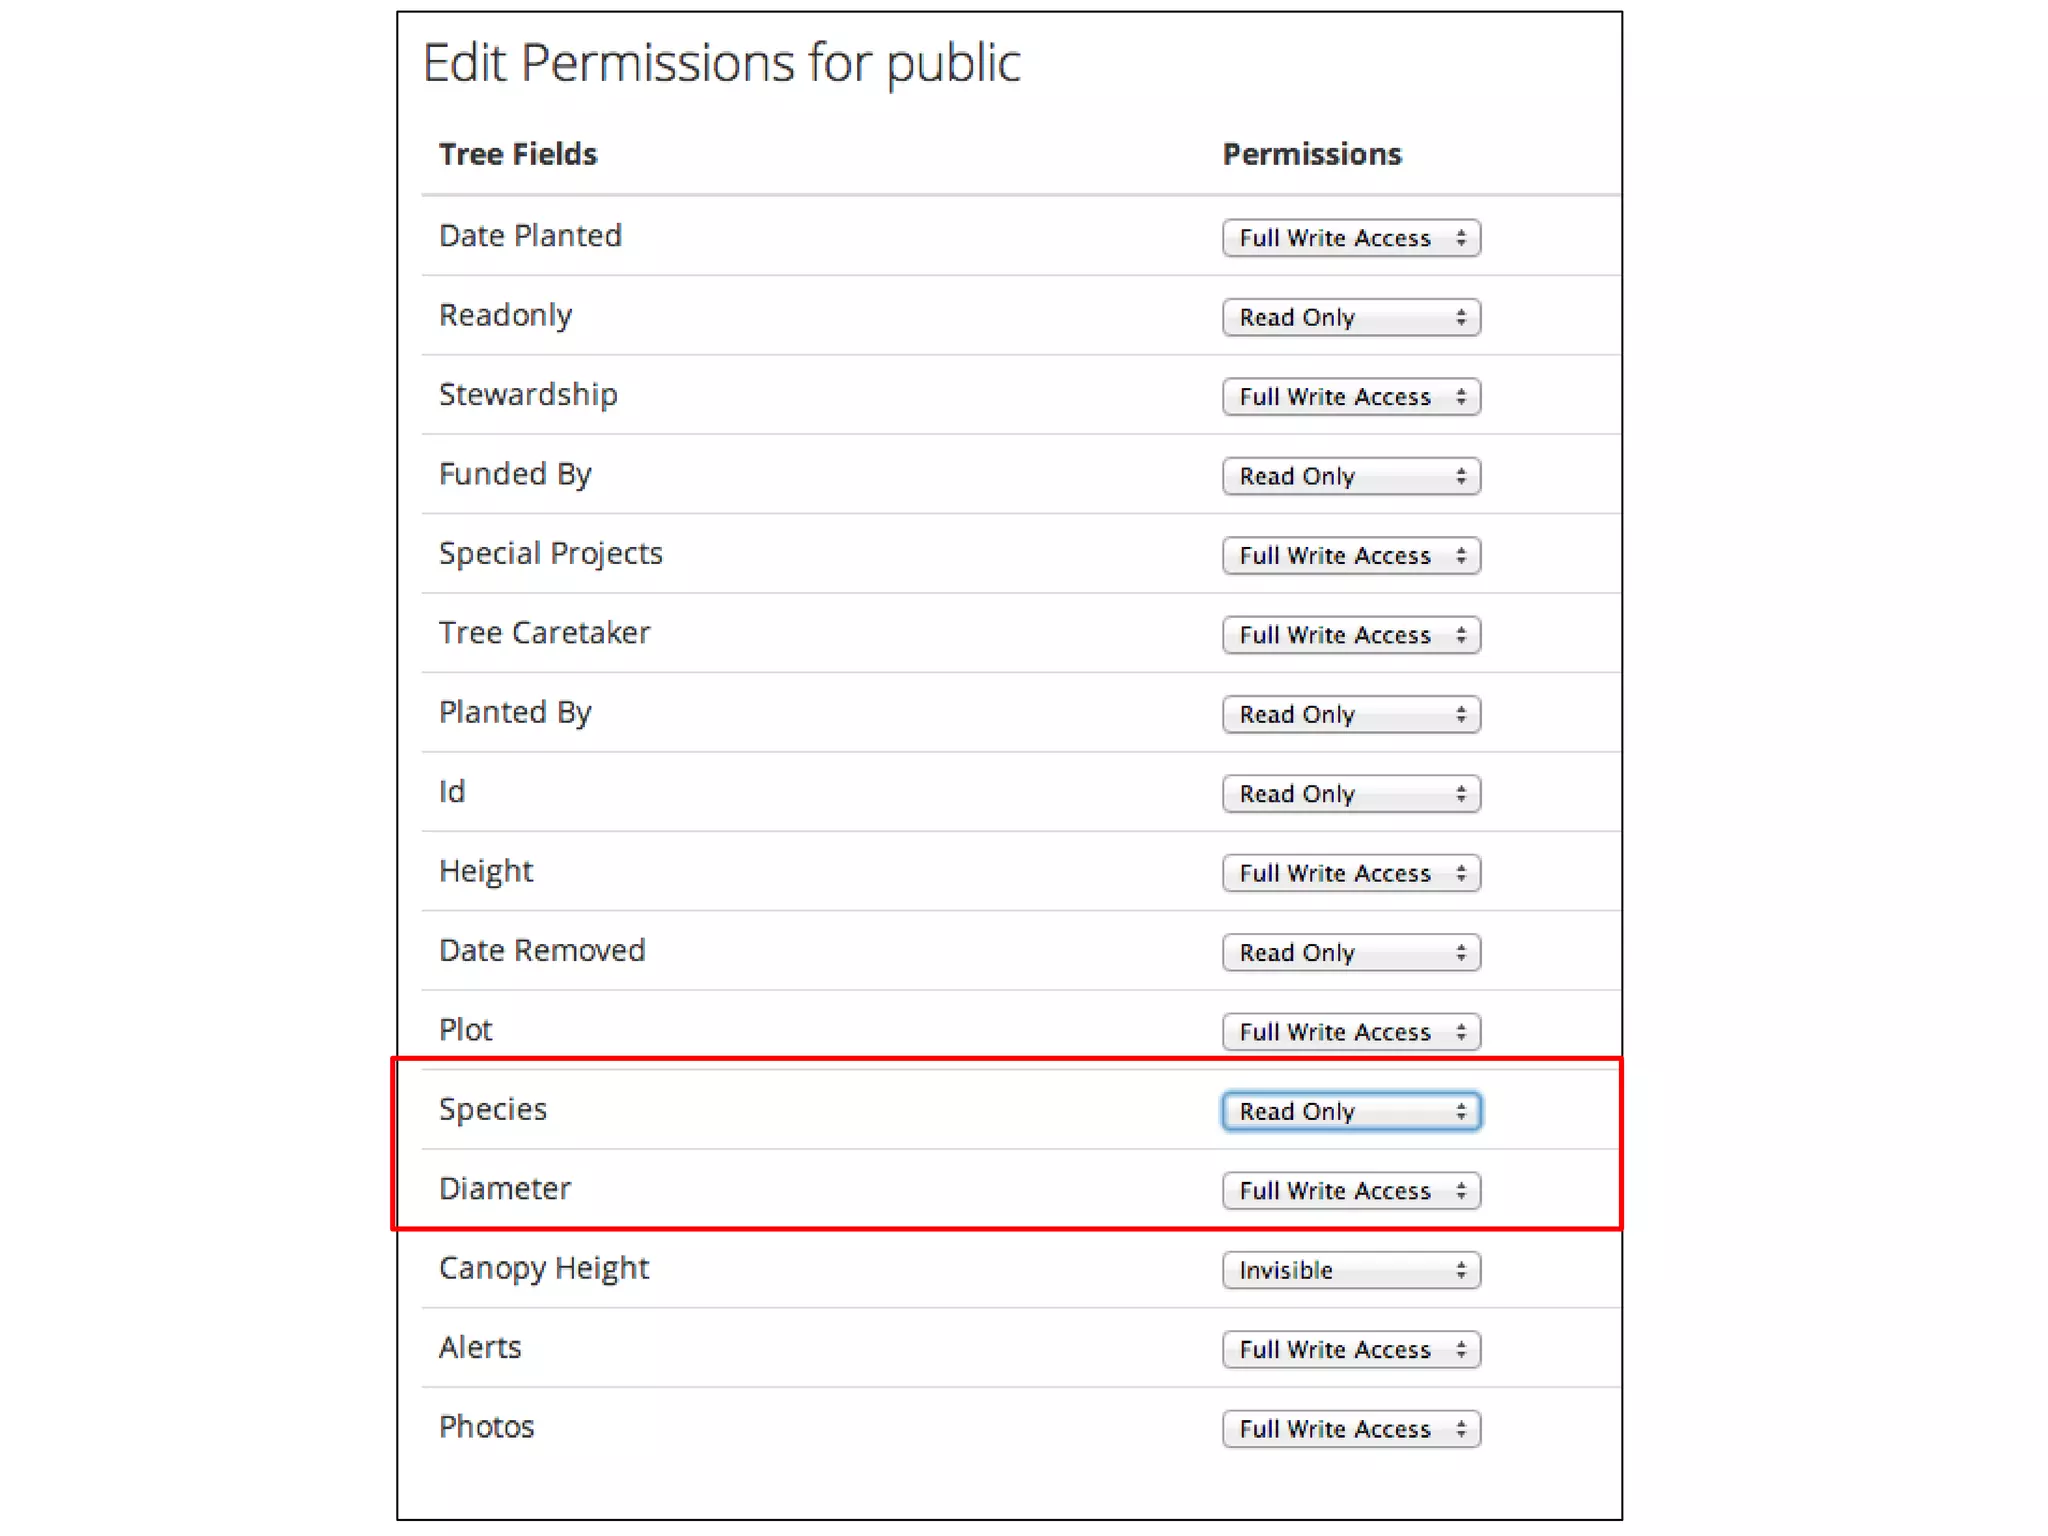
Task: Open Tree Caretaker permission dropdown
Action: [1350, 635]
